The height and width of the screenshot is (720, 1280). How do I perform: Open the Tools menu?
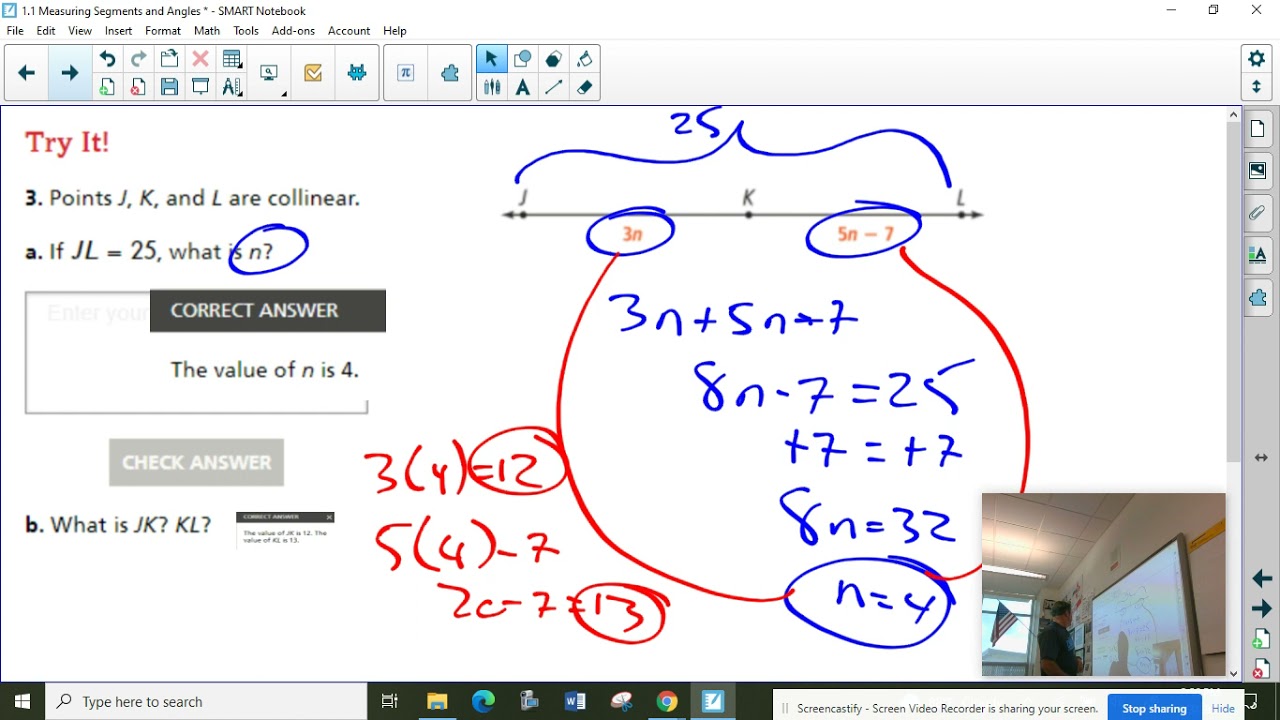[x=246, y=31]
